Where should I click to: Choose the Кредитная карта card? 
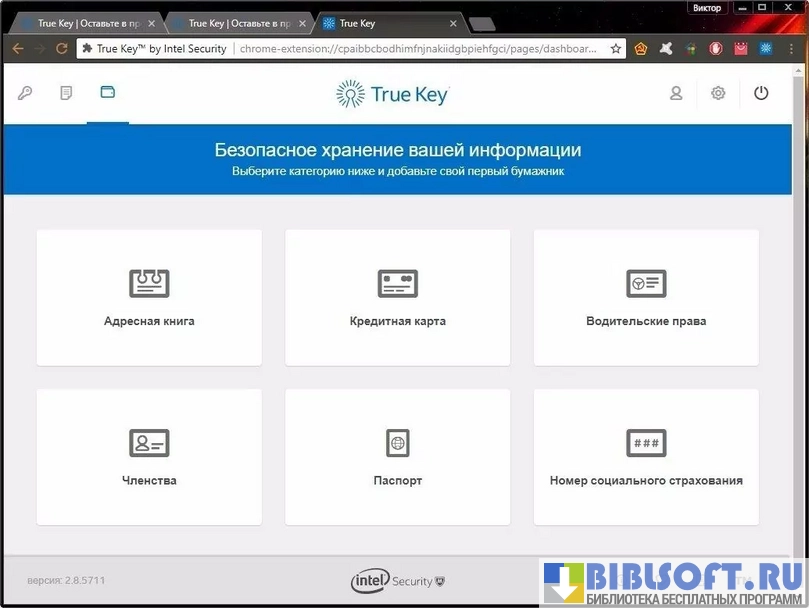click(397, 297)
